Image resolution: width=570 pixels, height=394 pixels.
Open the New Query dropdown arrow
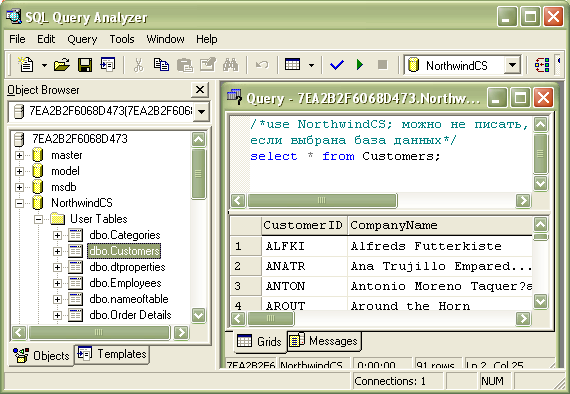tap(44, 65)
